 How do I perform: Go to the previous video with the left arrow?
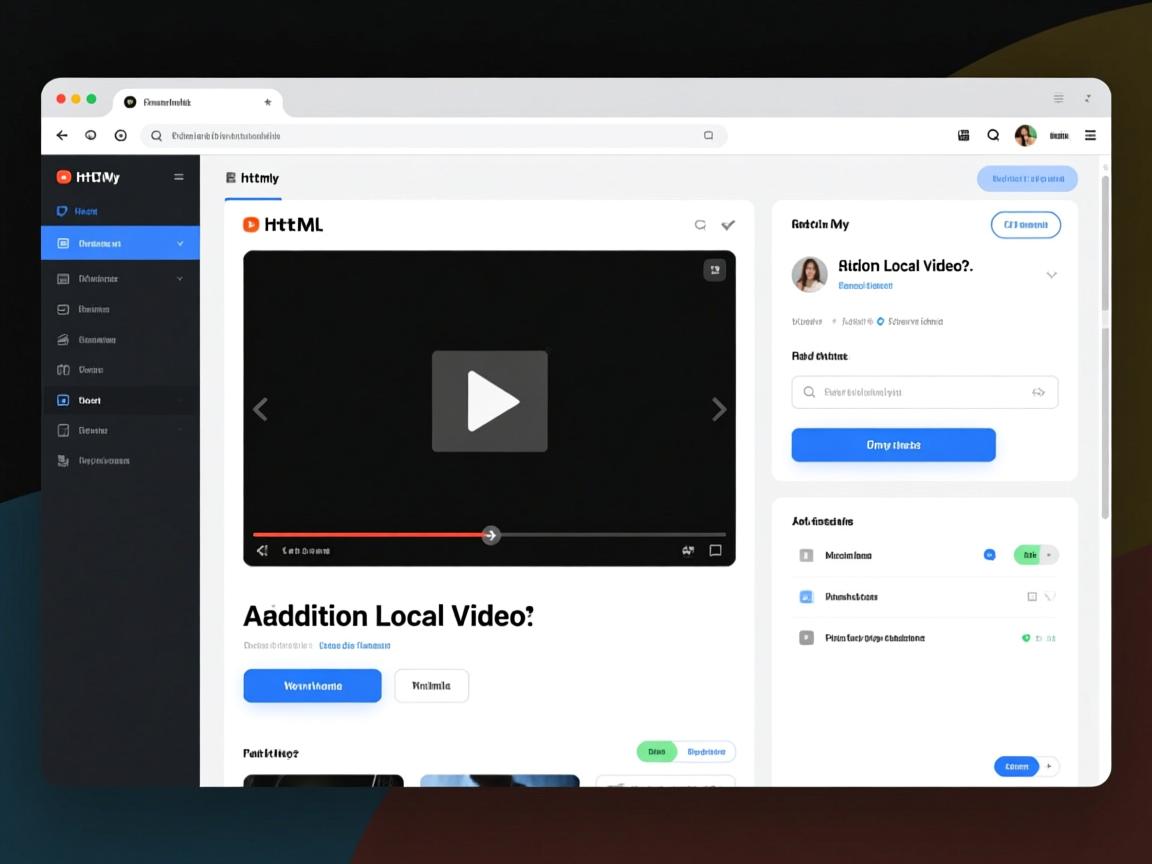click(x=260, y=408)
